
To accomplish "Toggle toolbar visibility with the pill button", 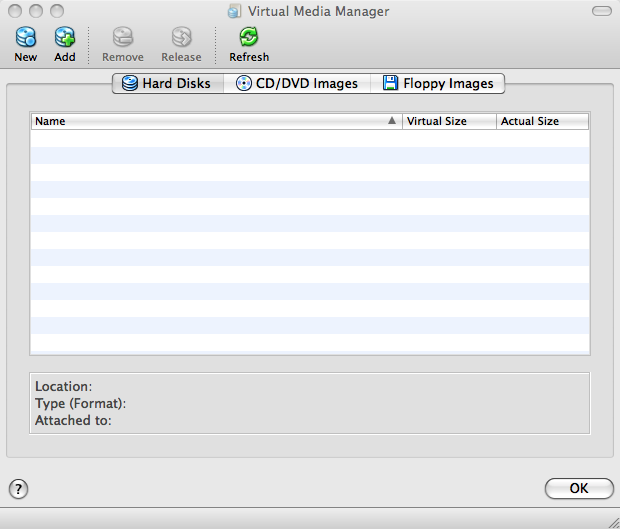I will [600, 12].
